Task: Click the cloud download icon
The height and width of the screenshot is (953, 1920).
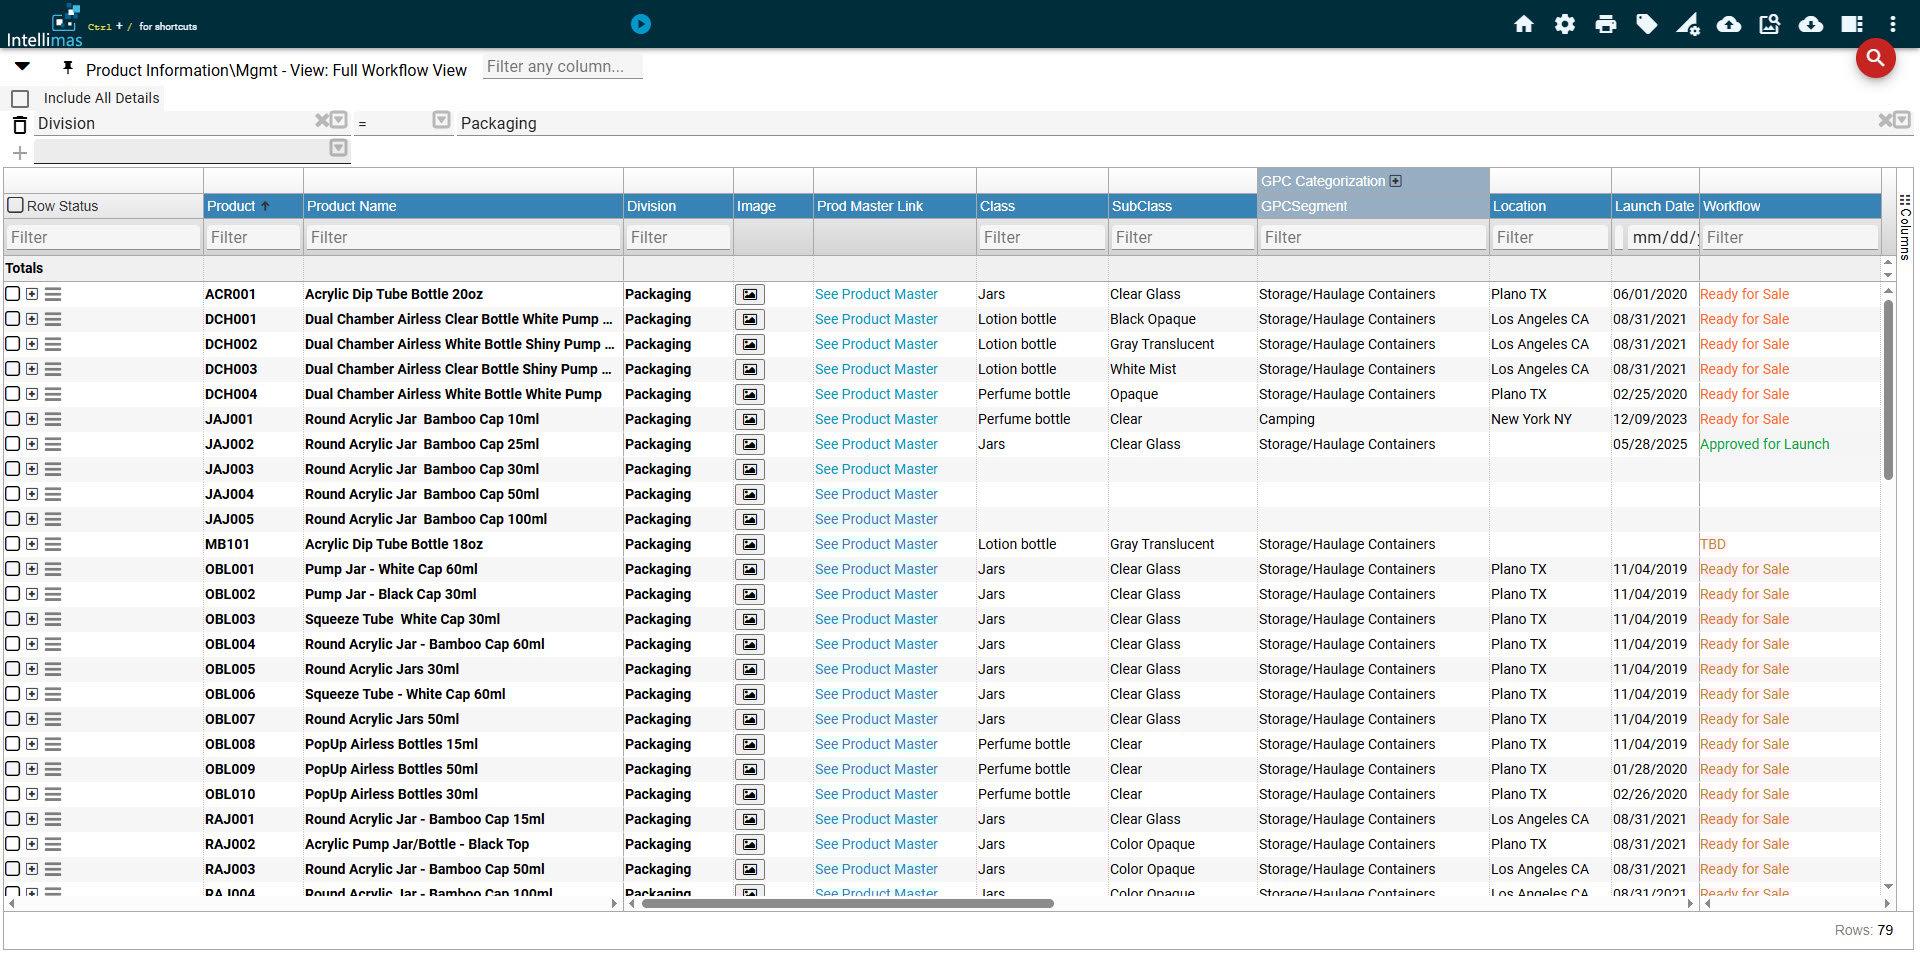Action: coord(1810,24)
